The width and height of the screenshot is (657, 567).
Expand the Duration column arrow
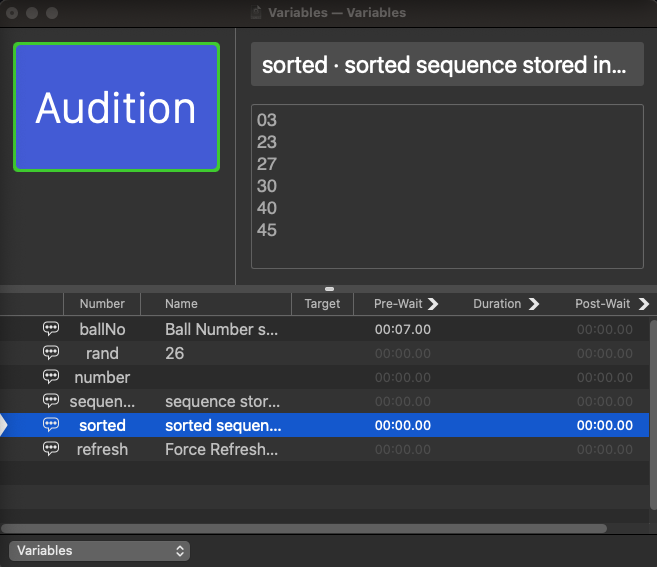[x=533, y=304]
